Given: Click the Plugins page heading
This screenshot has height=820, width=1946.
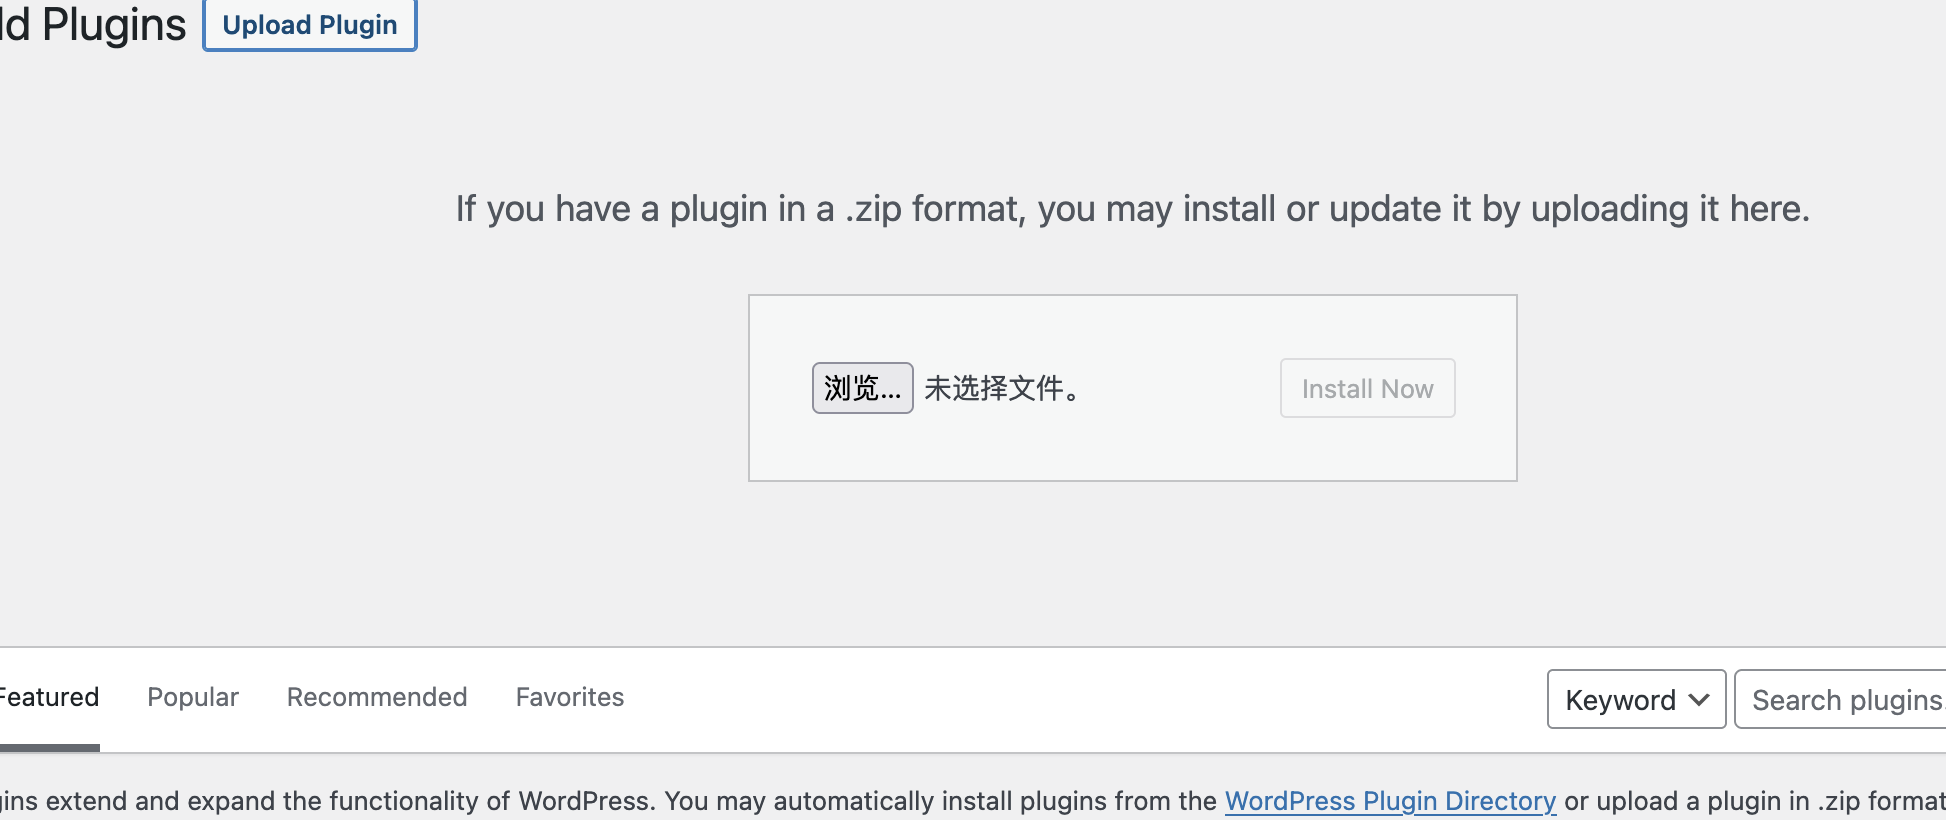Looking at the screenshot, I should pyautogui.click(x=93, y=24).
